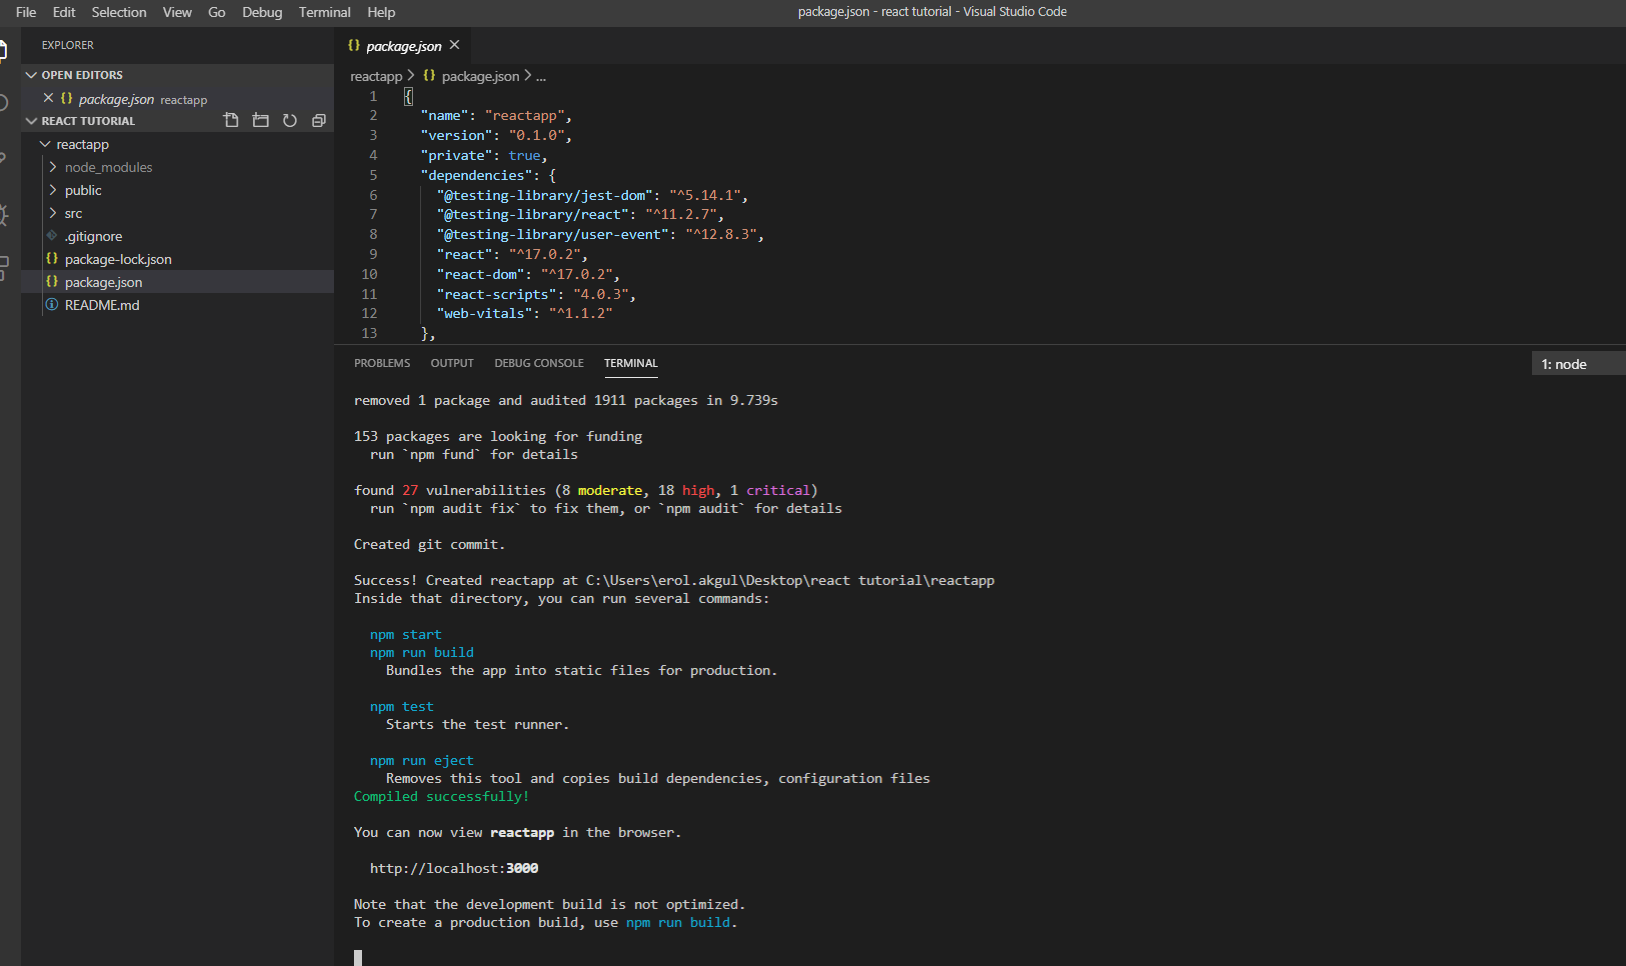Open the Search view in activity bar
Viewport: 1626px width, 966px height.
(x=4, y=103)
